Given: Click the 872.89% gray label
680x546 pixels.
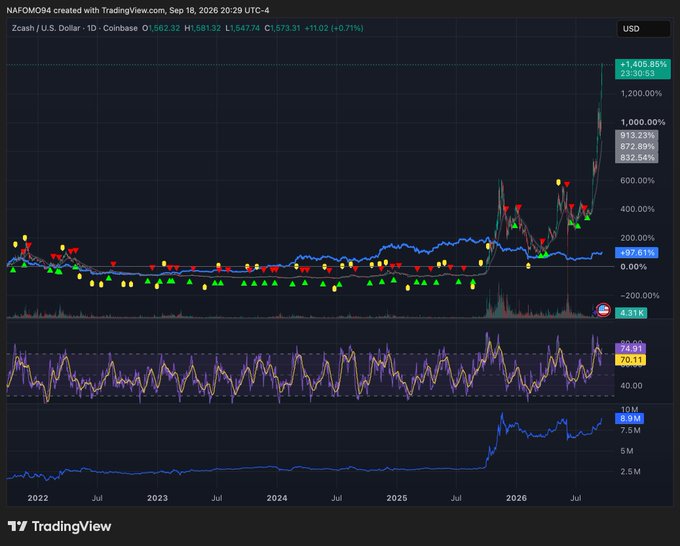Looking at the screenshot, I should pos(637,146).
